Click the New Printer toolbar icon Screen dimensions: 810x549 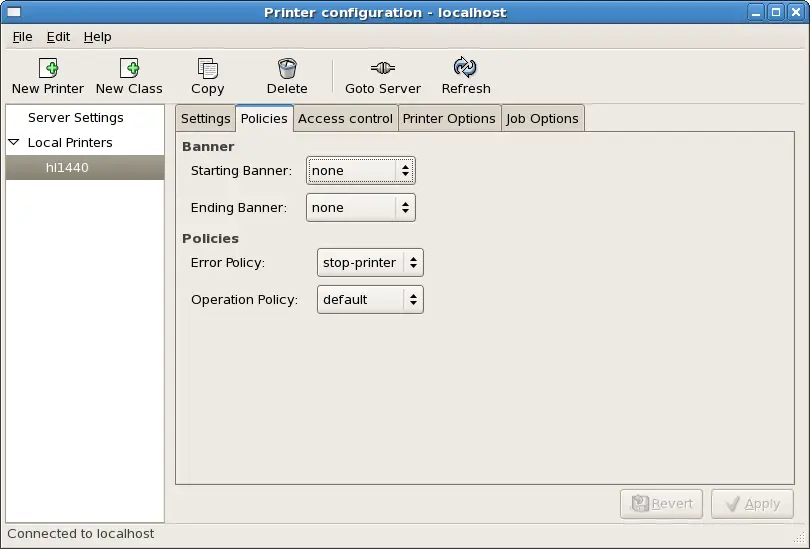click(48, 68)
